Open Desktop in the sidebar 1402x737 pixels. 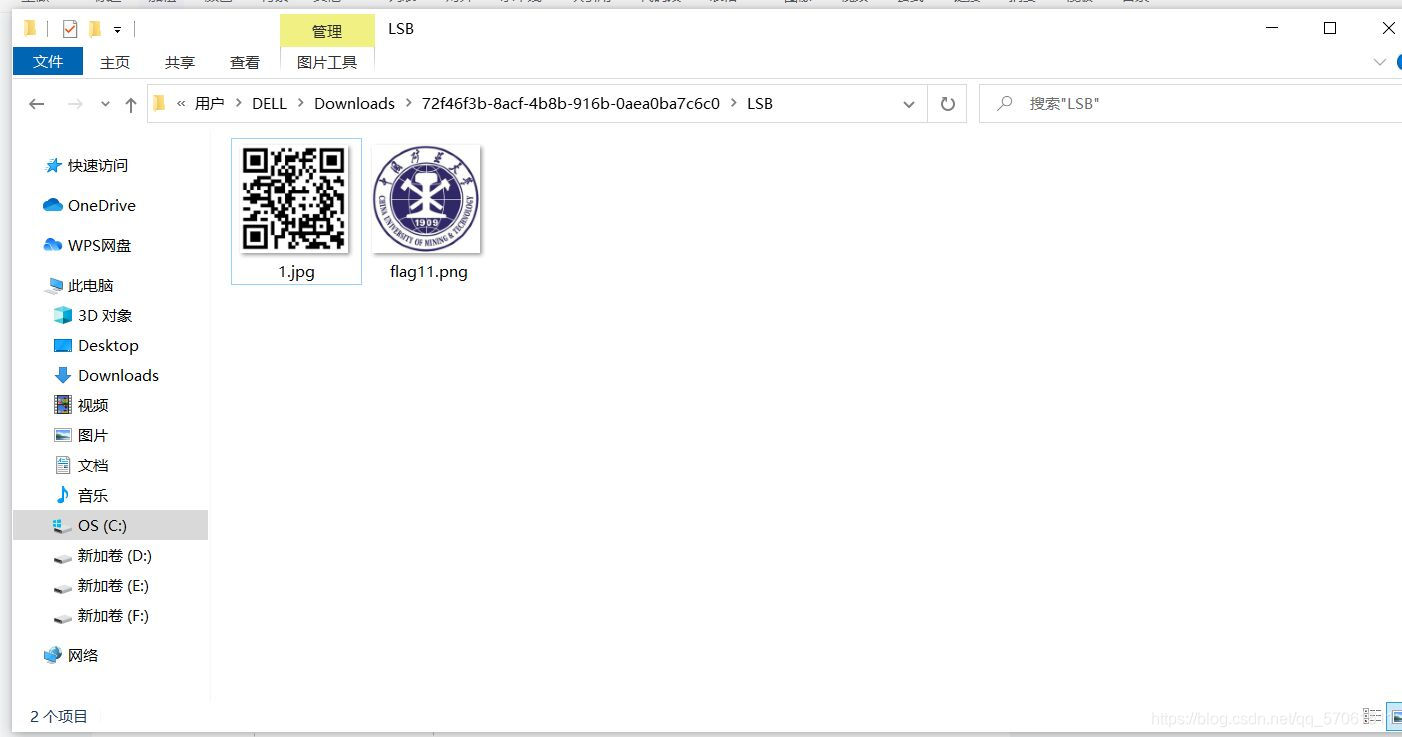tap(96, 345)
